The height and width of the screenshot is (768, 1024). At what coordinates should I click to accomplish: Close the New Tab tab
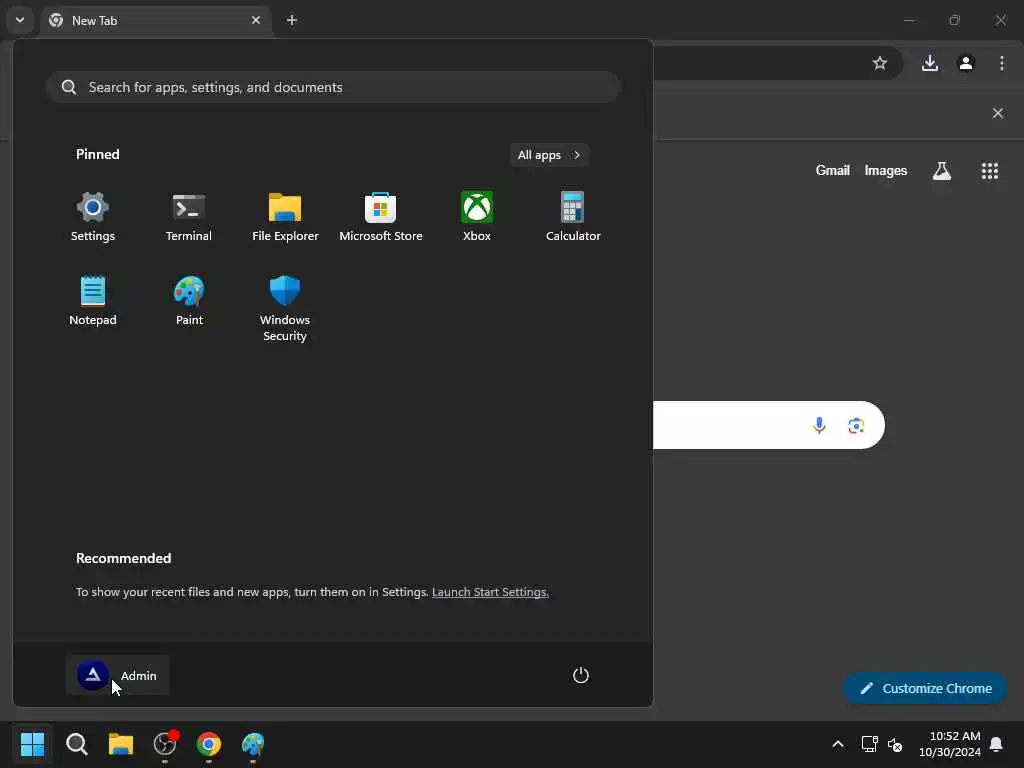pyautogui.click(x=256, y=20)
